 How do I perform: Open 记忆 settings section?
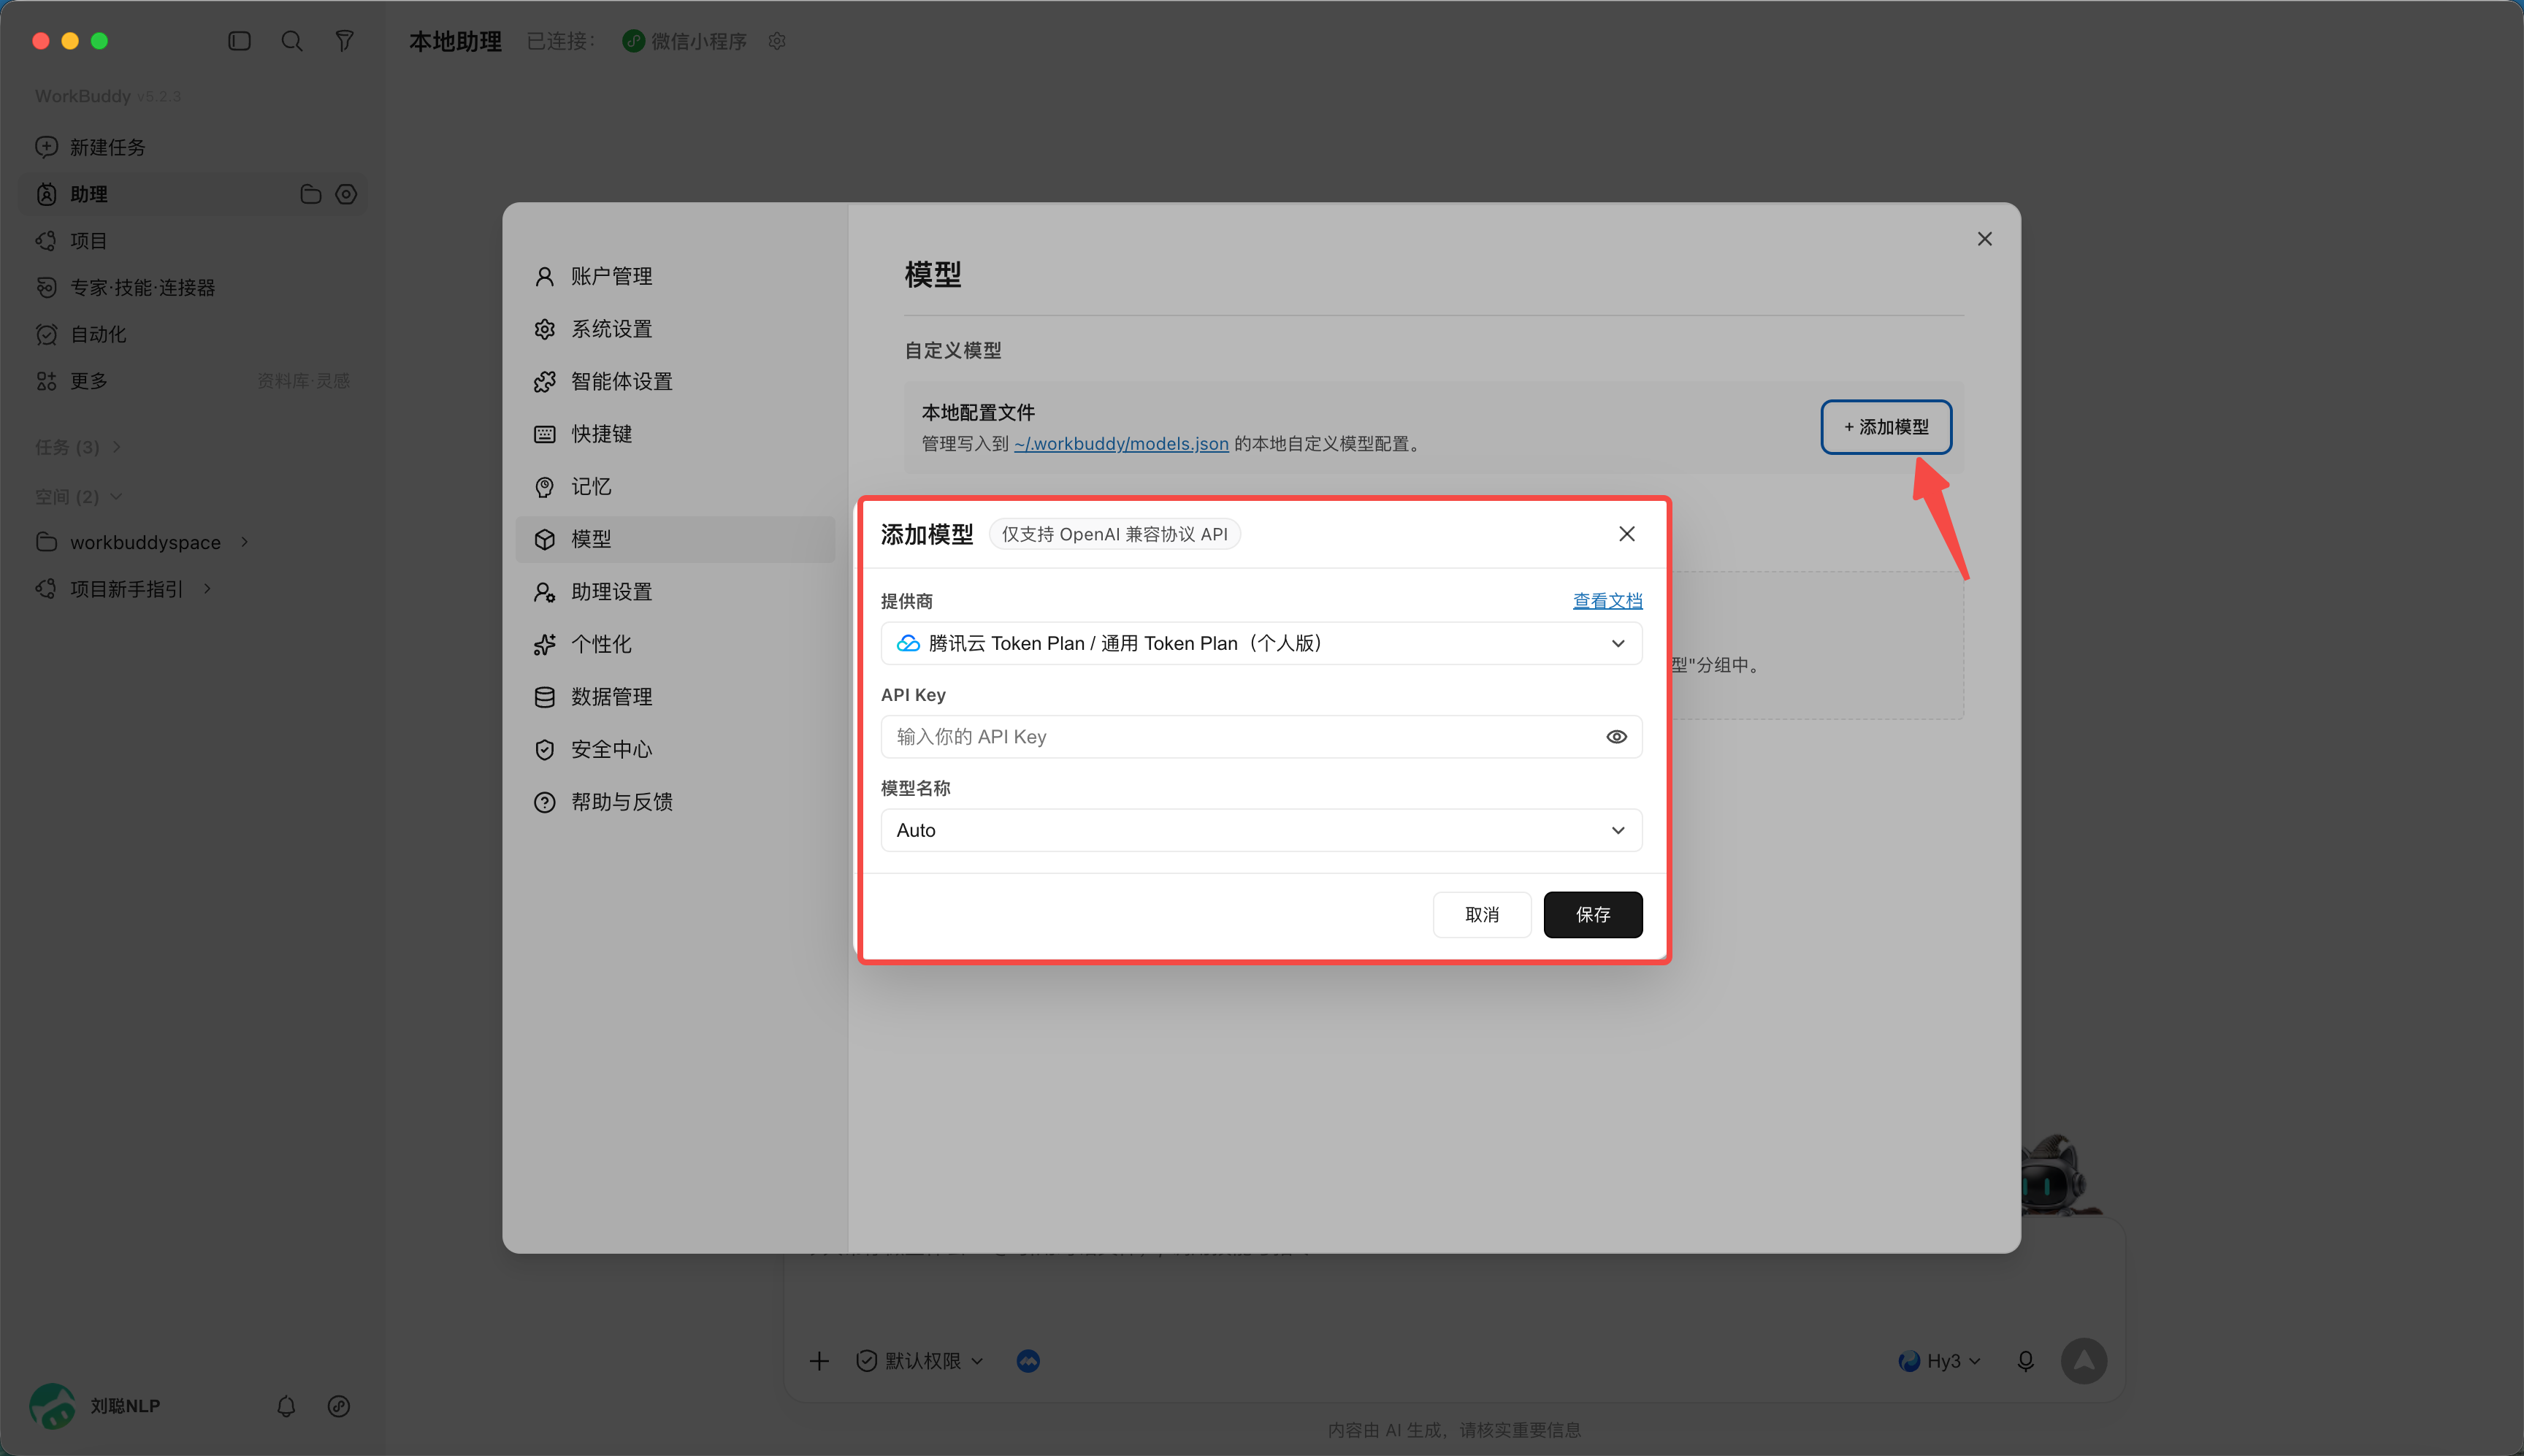(x=676, y=487)
